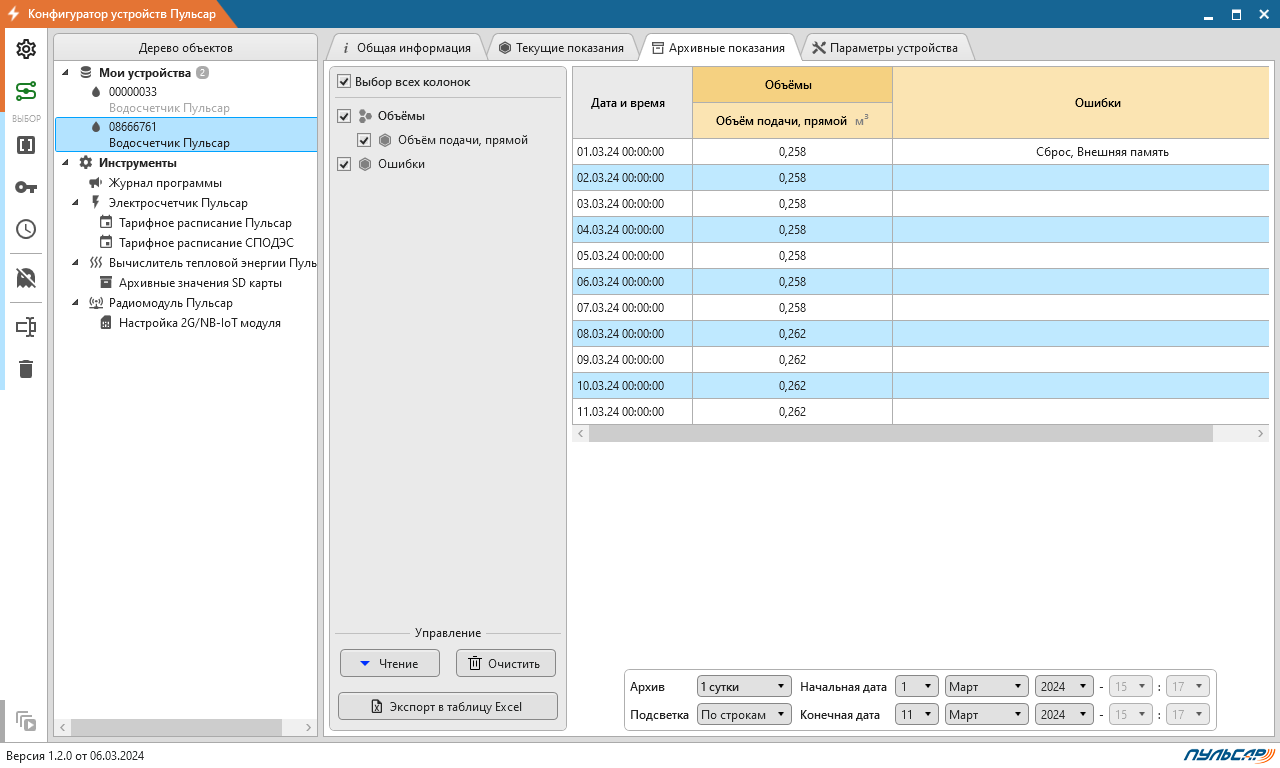Click the SIM card icon of 2G/NB-IoT
This screenshot has width=1280, height=768.
(106, 323)
